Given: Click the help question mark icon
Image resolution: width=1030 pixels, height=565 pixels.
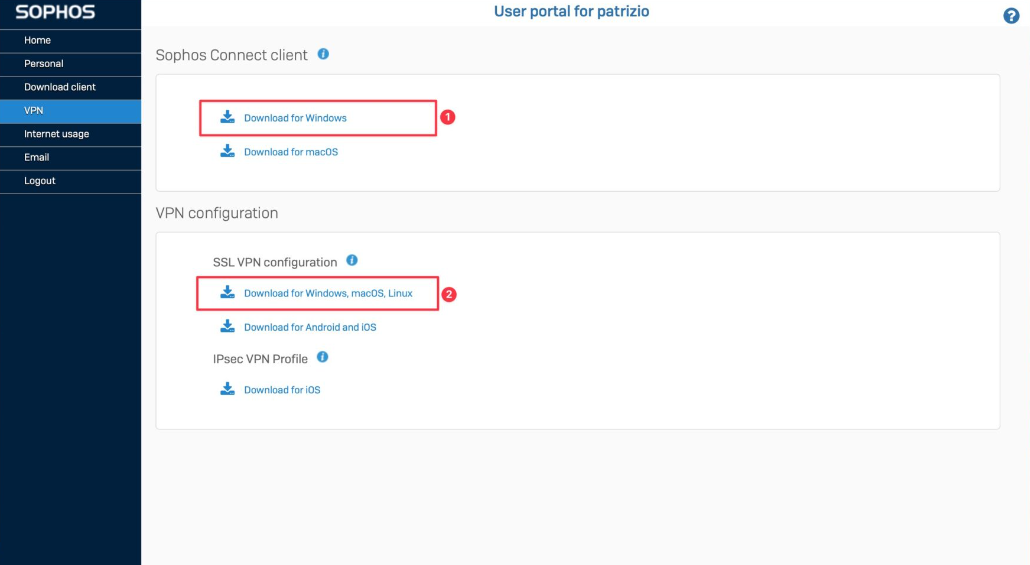Looking at the screenshot, I should 1011,16.
